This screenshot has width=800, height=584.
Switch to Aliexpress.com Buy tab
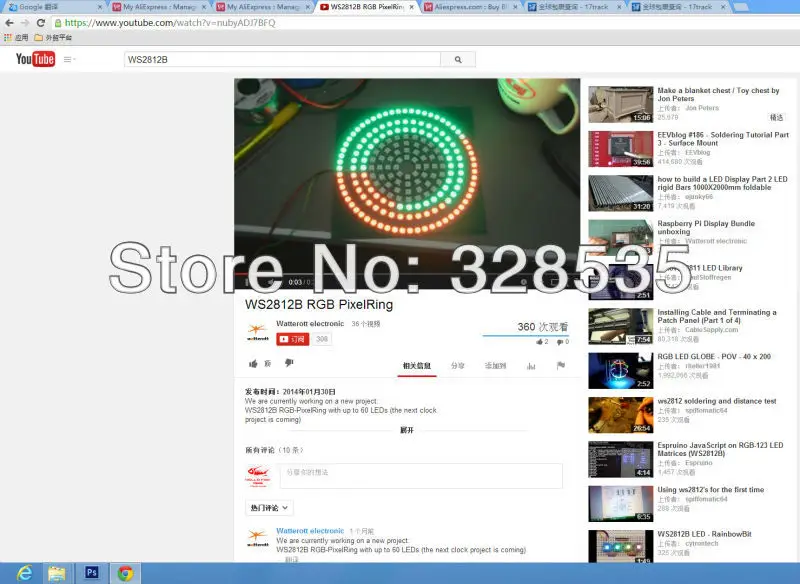[x=469, y=7]
